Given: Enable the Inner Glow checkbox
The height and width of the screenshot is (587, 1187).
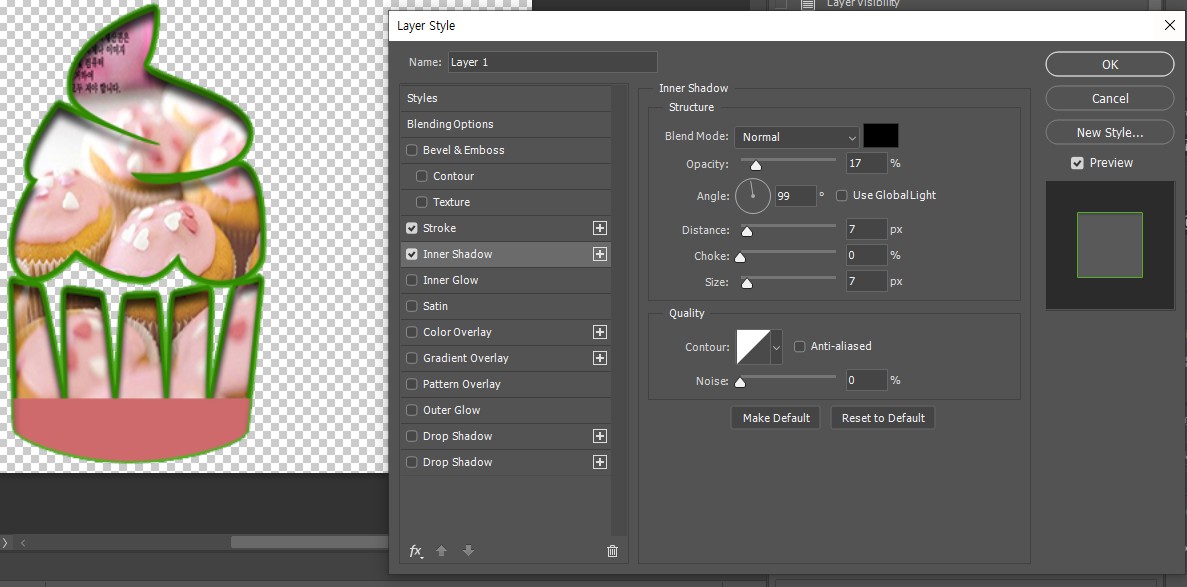Looking at the screenshot, I should point(412,280).
